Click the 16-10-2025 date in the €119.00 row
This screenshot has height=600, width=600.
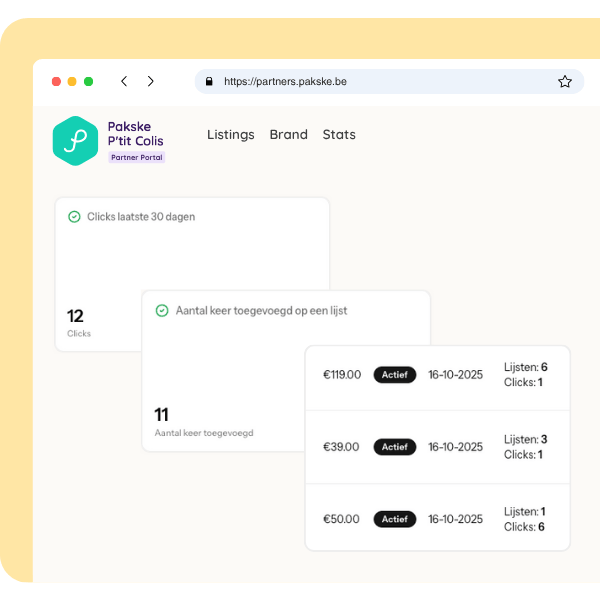tap(455, 375)
